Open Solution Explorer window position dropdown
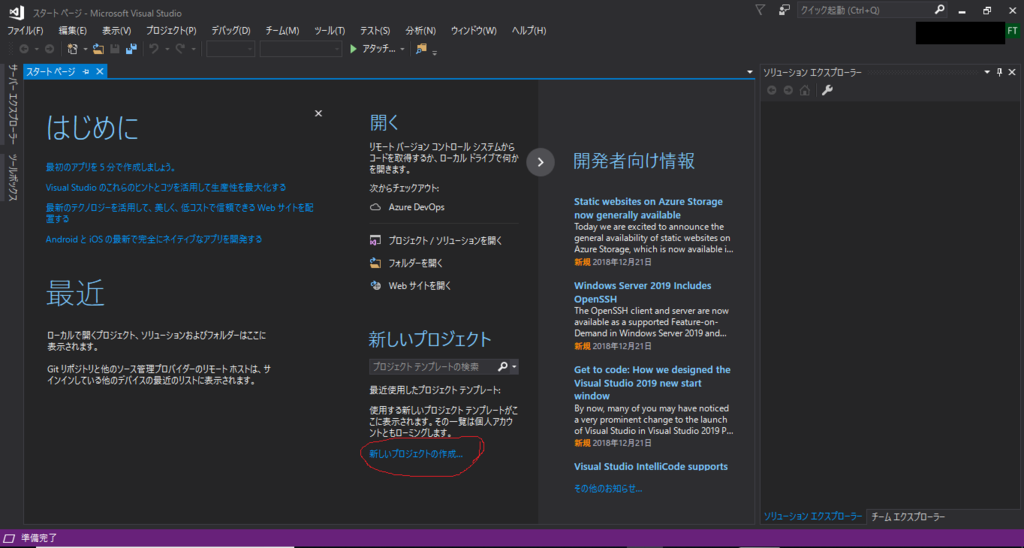 coord(987,73)
